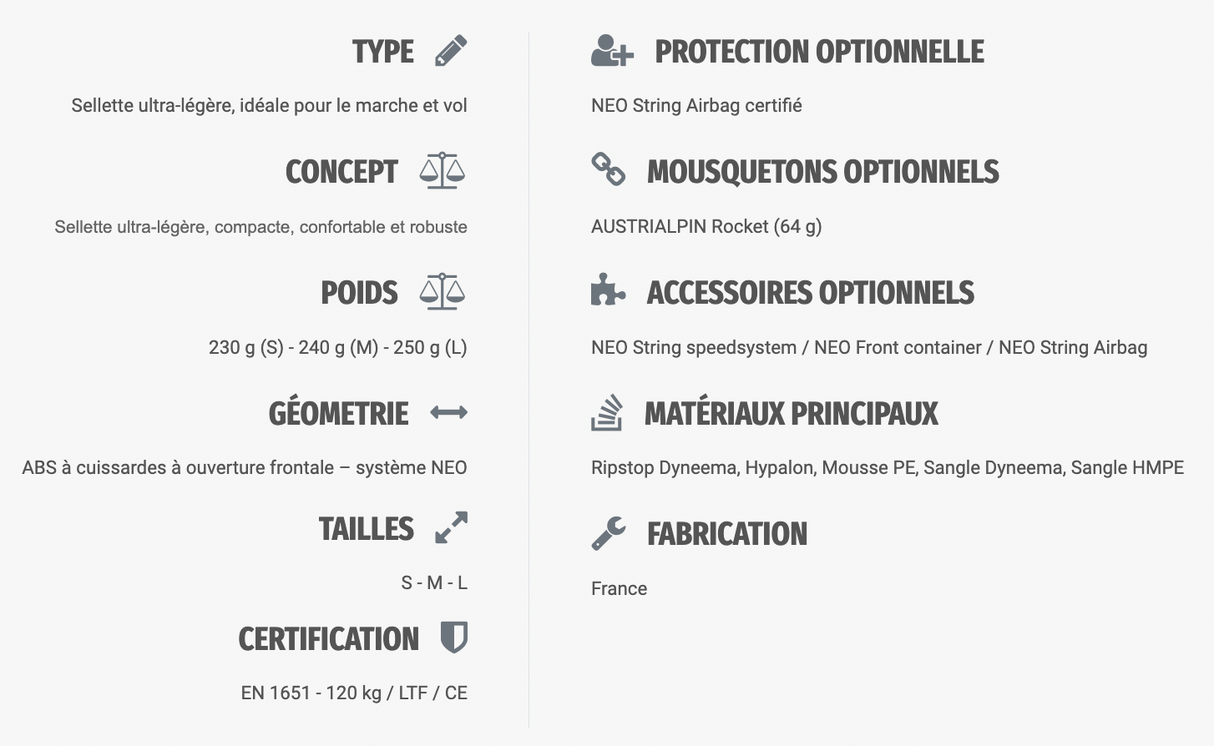Click the AUSTRIALPIN Rocket (64 g) text
The image size is (1214, 746).
(x=706, y=226)
